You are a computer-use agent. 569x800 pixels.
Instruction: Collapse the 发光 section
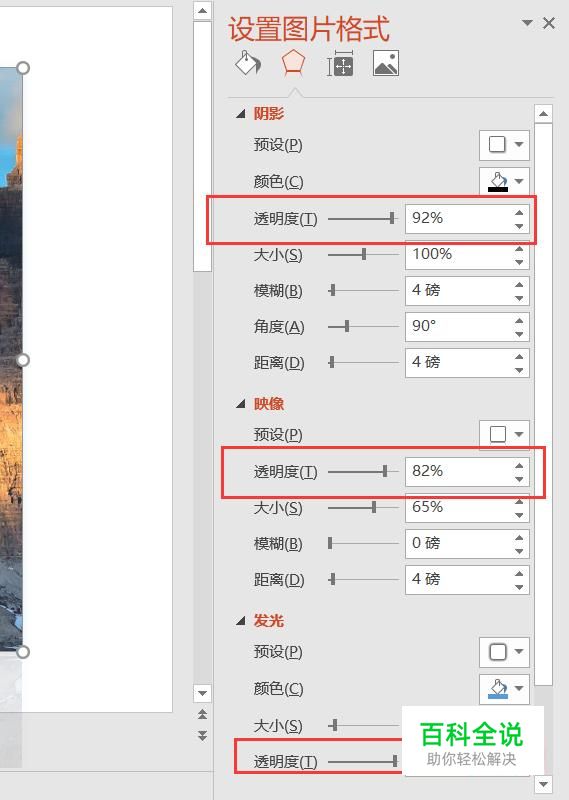240,621
